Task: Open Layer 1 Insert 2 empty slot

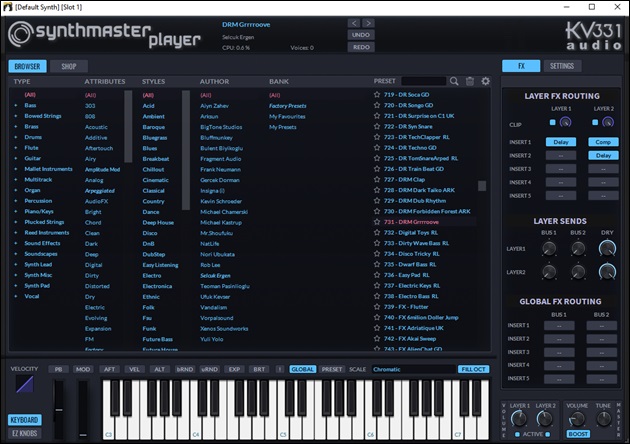Action: 561,156
